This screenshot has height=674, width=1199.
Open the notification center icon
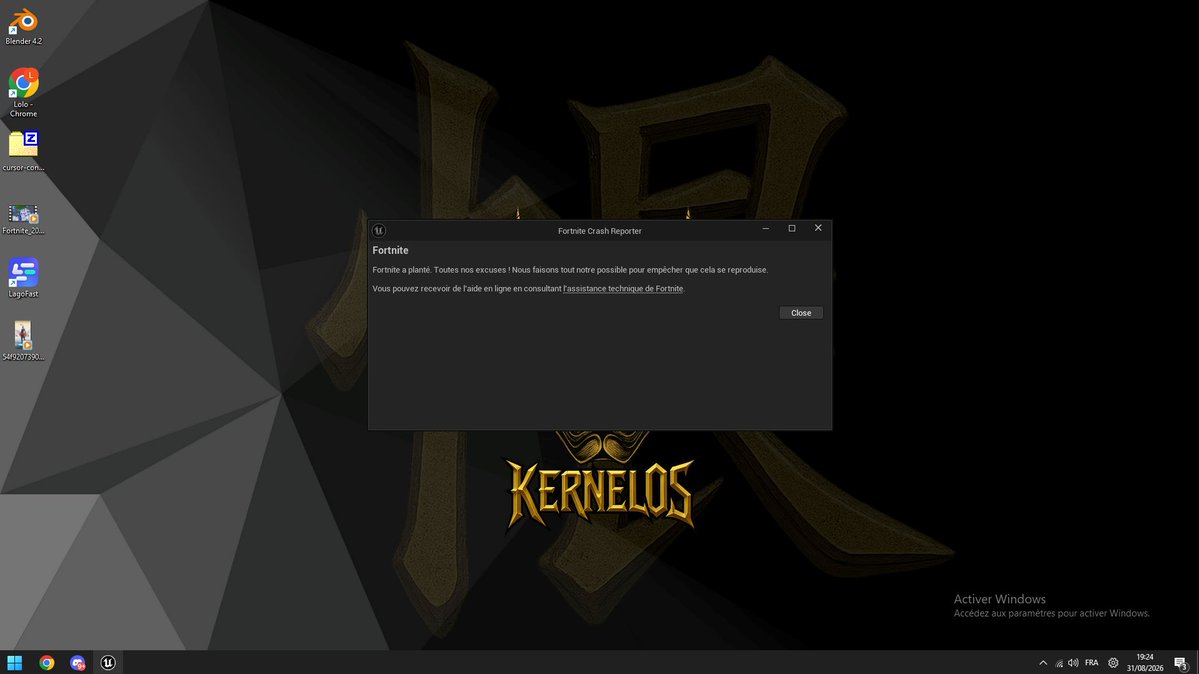pyautogui.click(x=1181, y=663)
